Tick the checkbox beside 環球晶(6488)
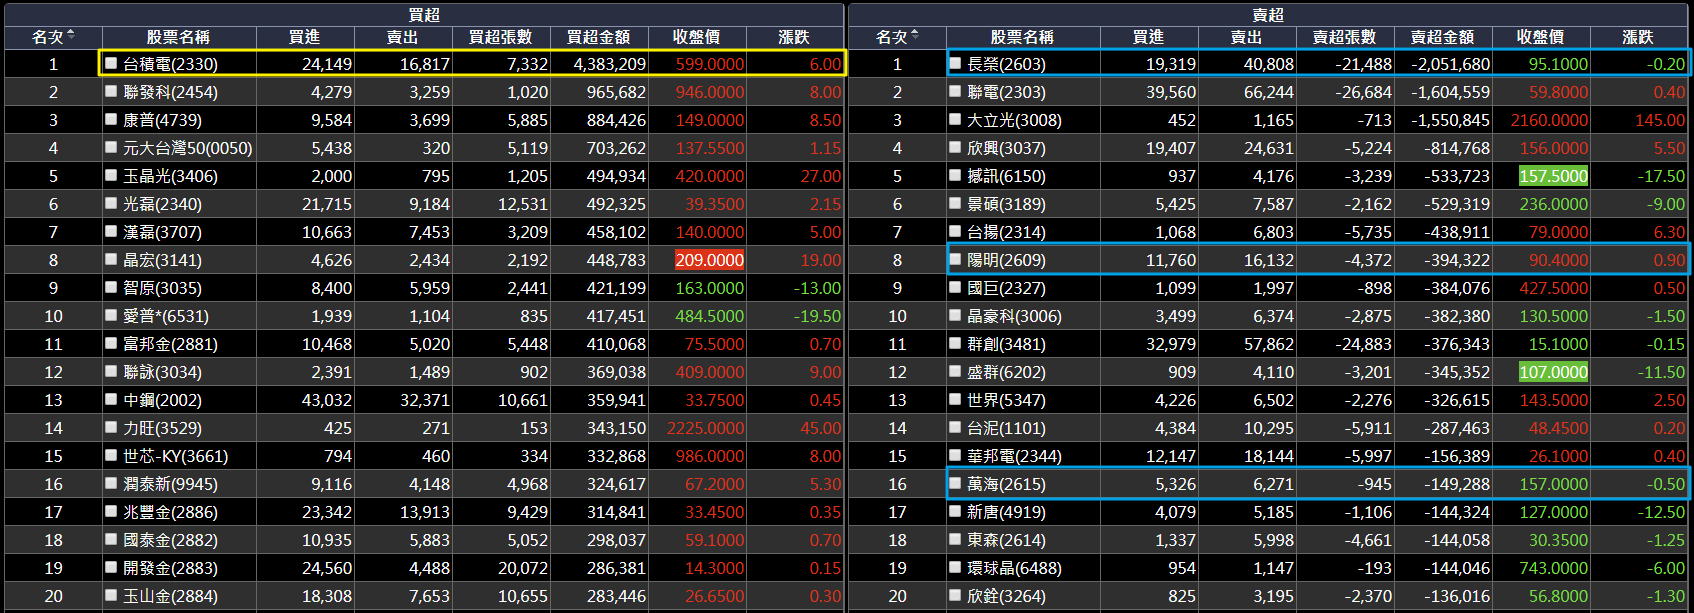This screenshot has height=613, width=1694. (x=955, y=567)
